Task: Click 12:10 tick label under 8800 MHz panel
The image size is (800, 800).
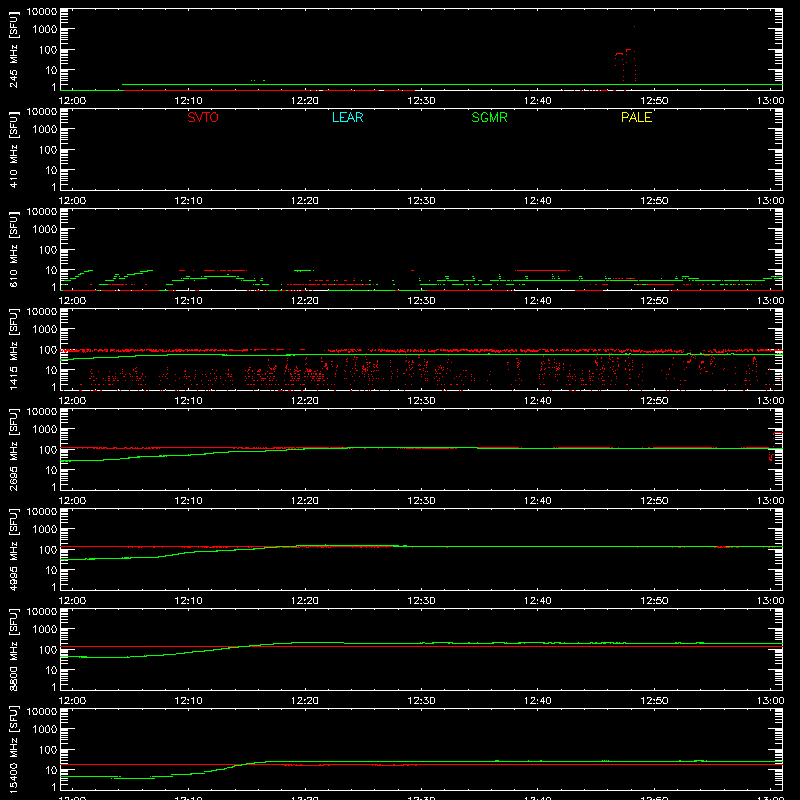Action: [188, 701]
